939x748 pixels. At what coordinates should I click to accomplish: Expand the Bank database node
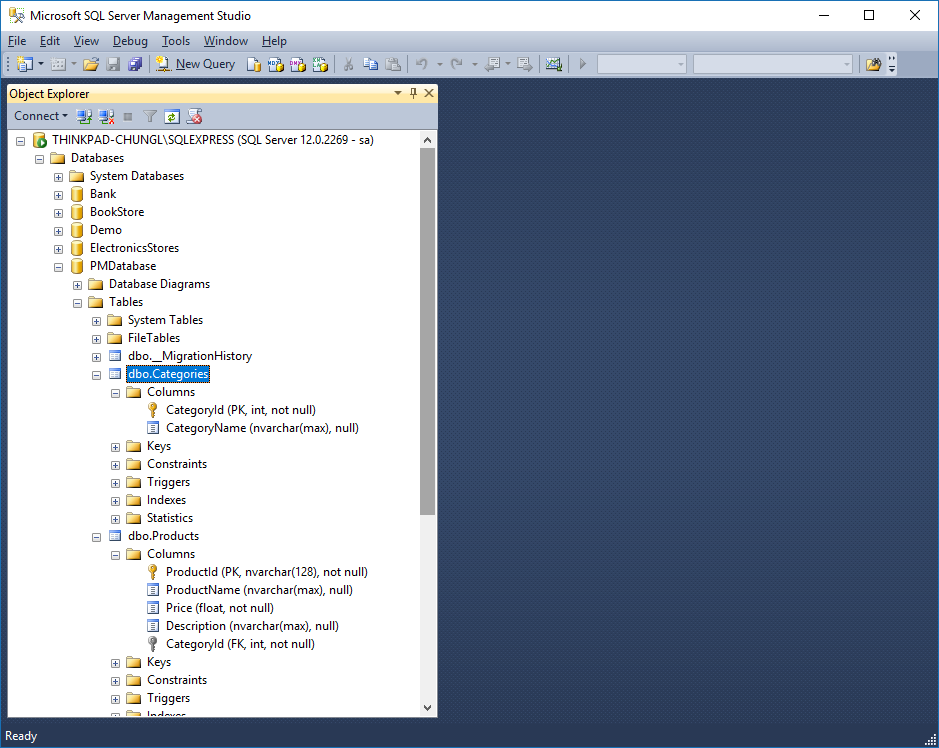[58, 195]
